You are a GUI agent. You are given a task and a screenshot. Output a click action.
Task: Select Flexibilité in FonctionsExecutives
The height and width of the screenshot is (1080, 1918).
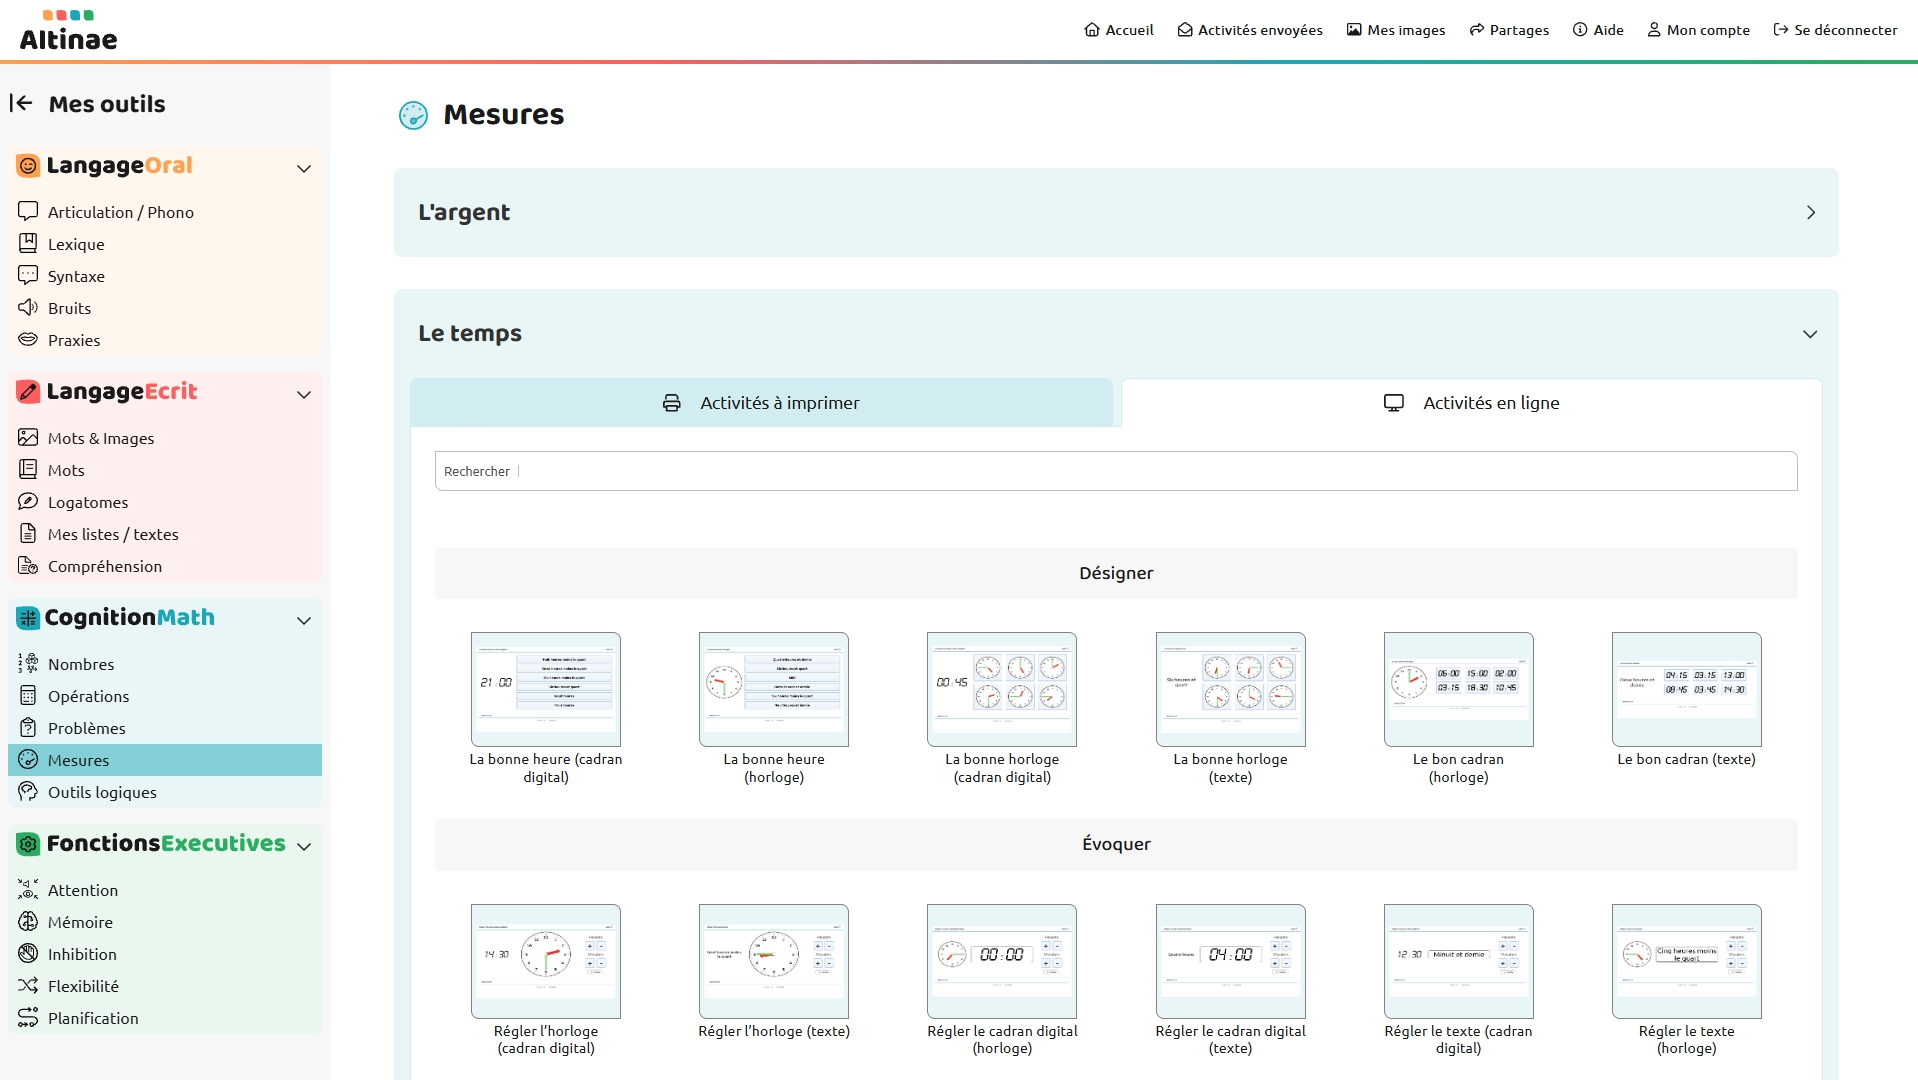click(x=83, y=986)
